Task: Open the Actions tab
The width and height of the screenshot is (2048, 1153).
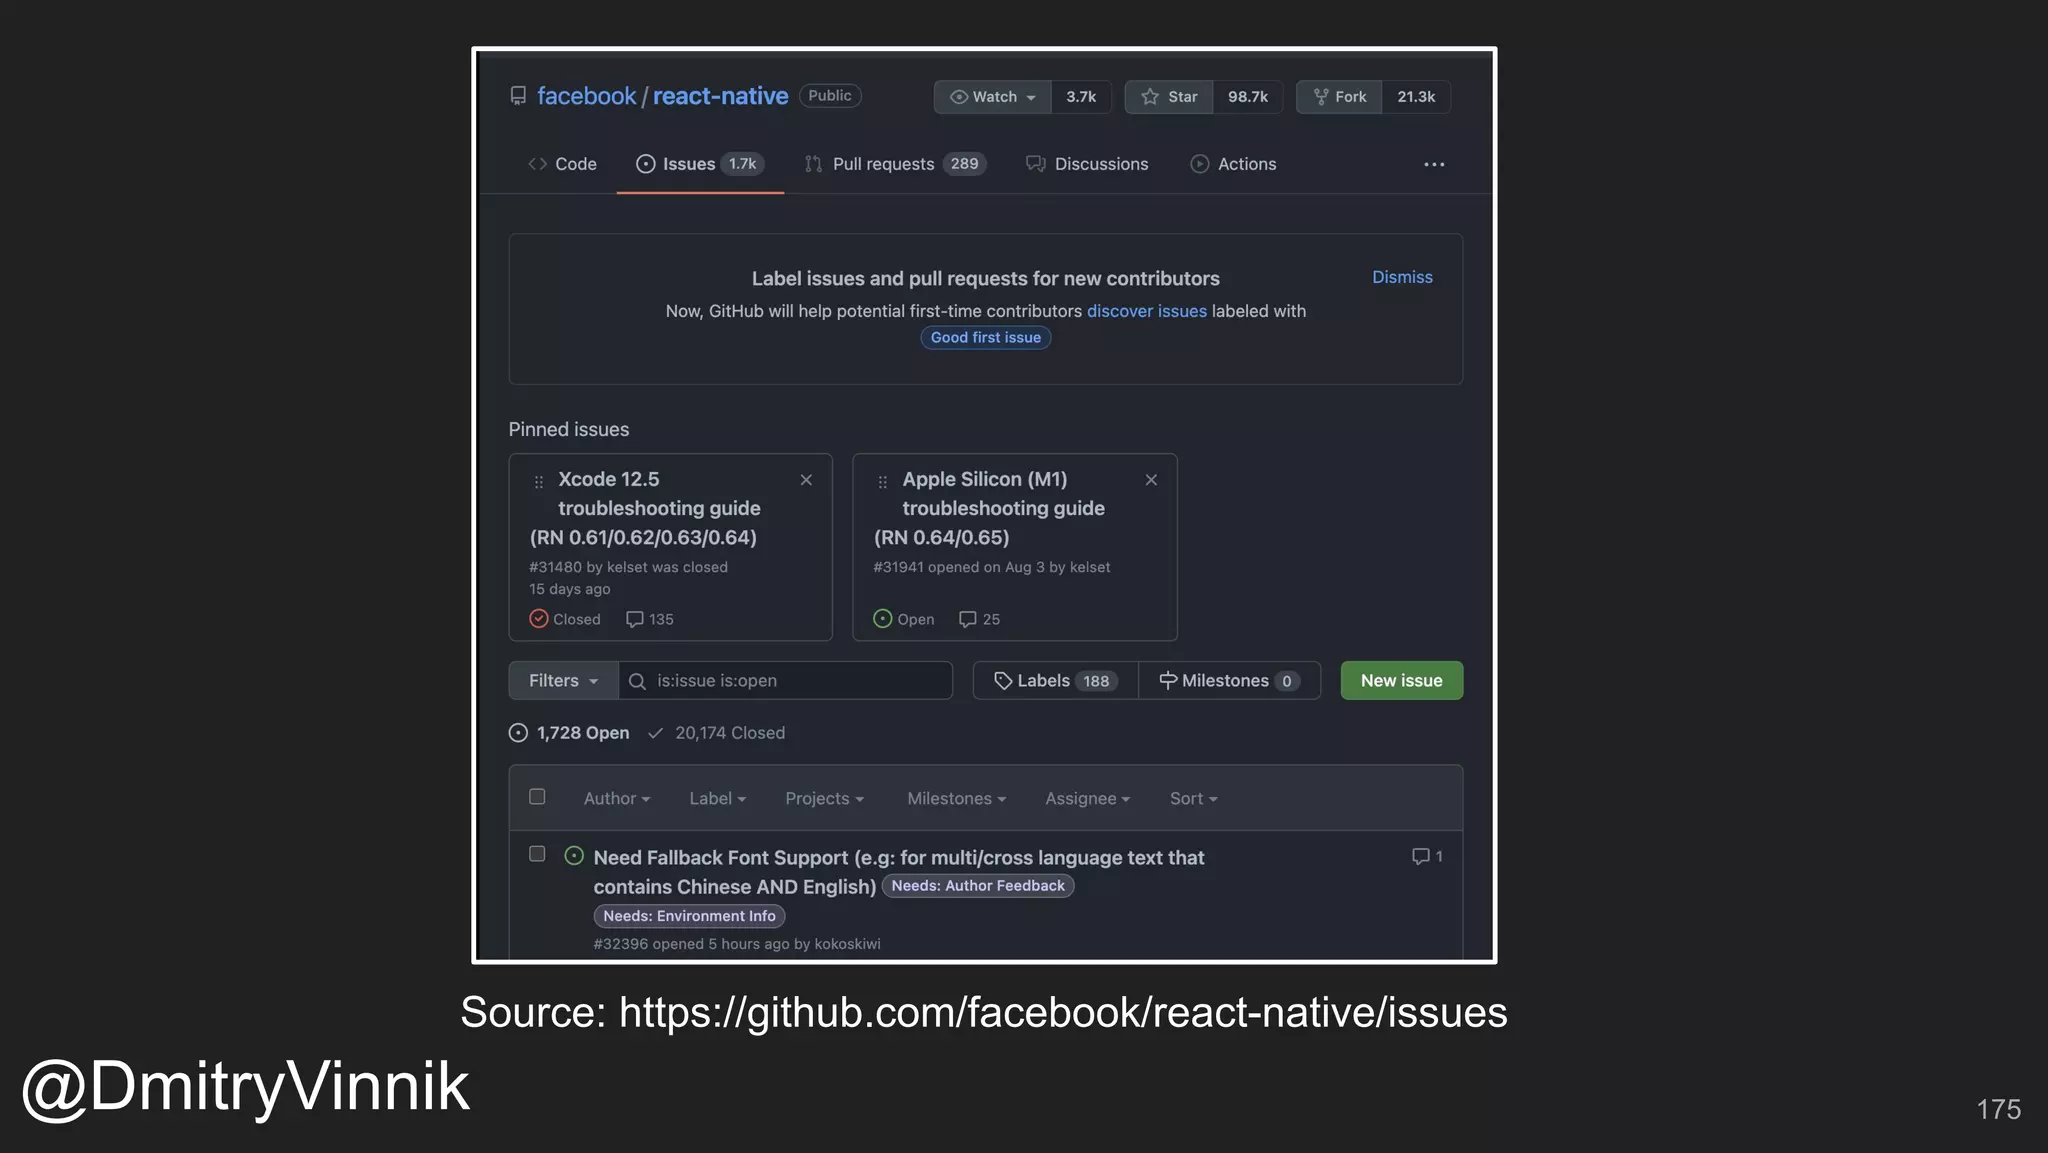Action: coord(1233,164)
